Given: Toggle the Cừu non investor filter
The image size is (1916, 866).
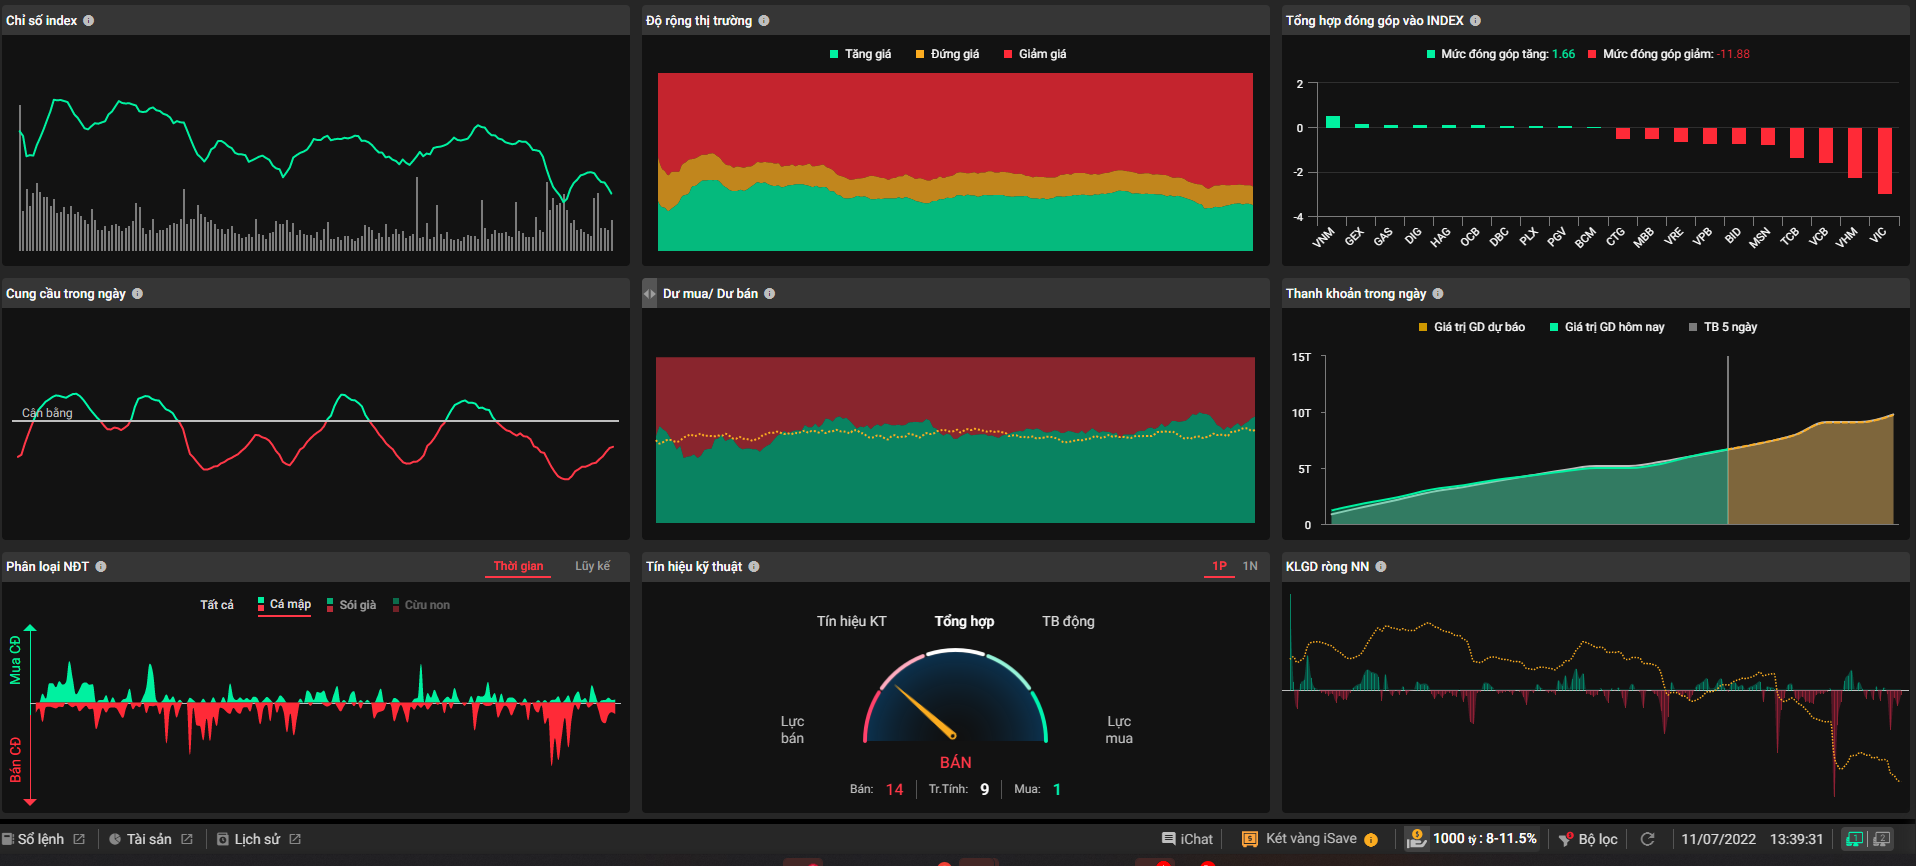Looking at the screenshot, I should click(421, 605).
